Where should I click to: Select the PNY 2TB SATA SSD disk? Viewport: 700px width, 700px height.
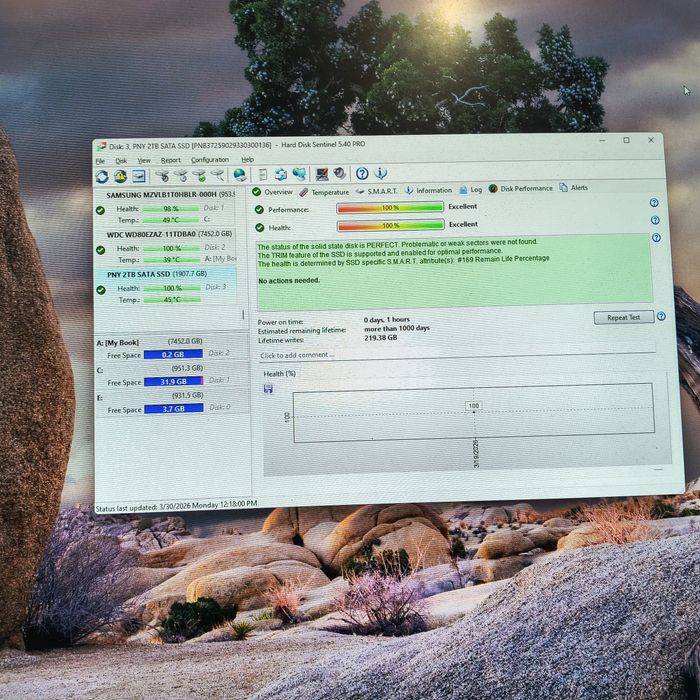click(x=166, y=287)
